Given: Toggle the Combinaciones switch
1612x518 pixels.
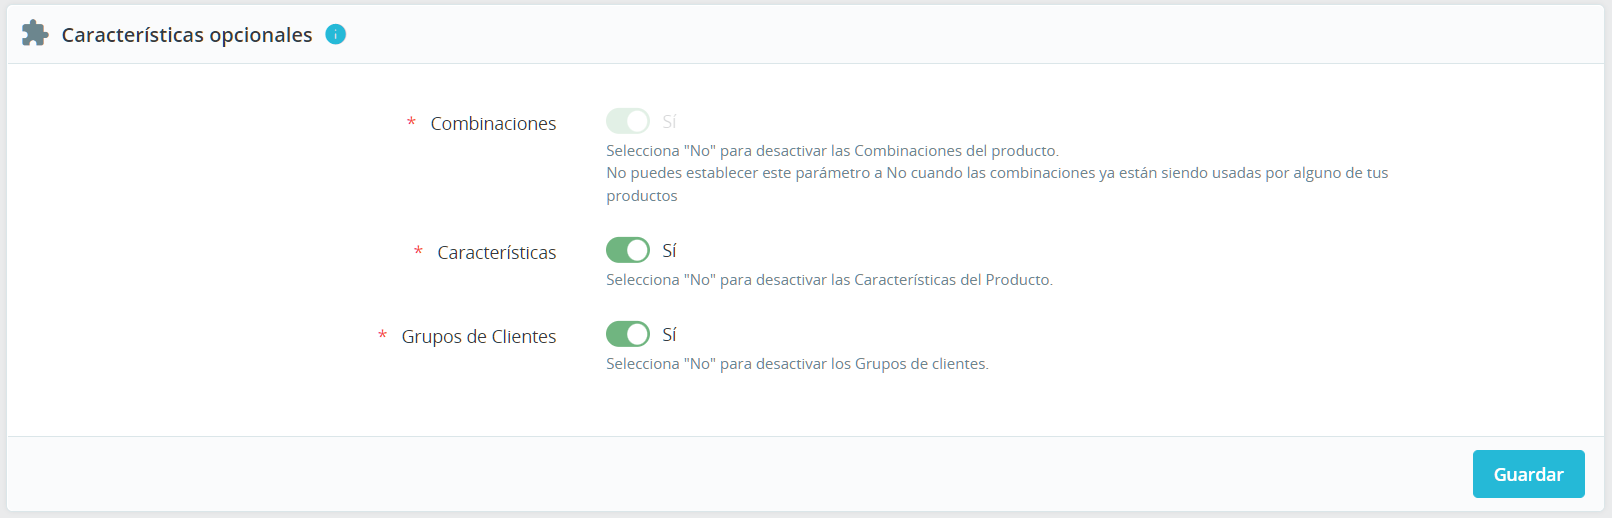Looking at the screenshot, I should point(628,121).
